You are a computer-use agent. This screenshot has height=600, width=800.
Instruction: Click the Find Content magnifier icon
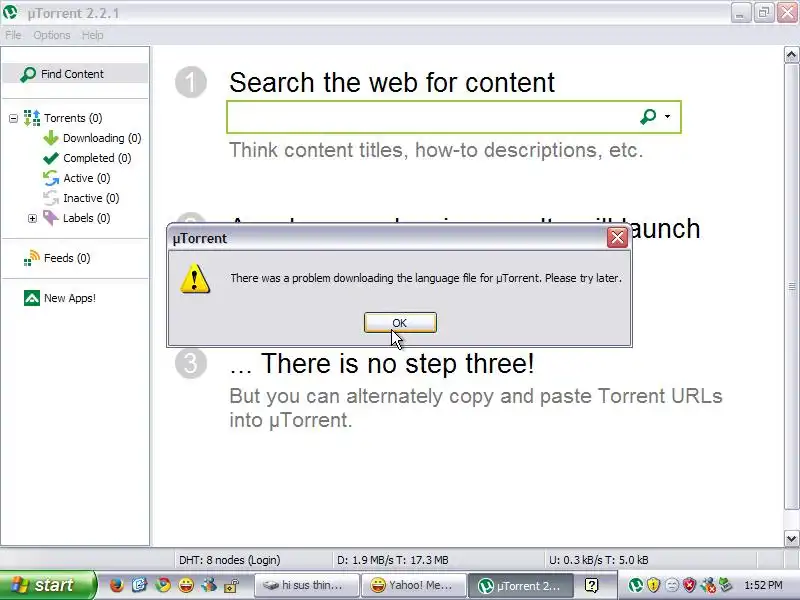[x=28, y=74]
